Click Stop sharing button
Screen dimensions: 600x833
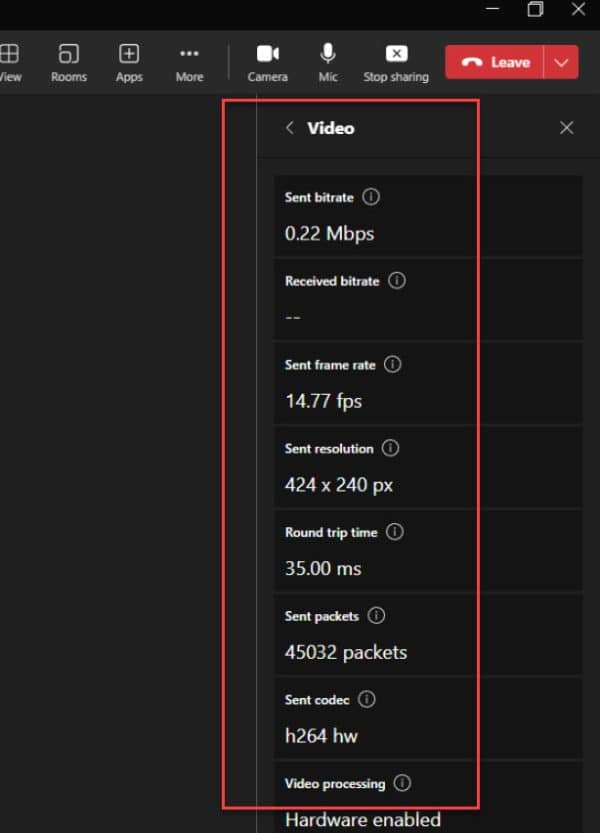coord(396,61)
